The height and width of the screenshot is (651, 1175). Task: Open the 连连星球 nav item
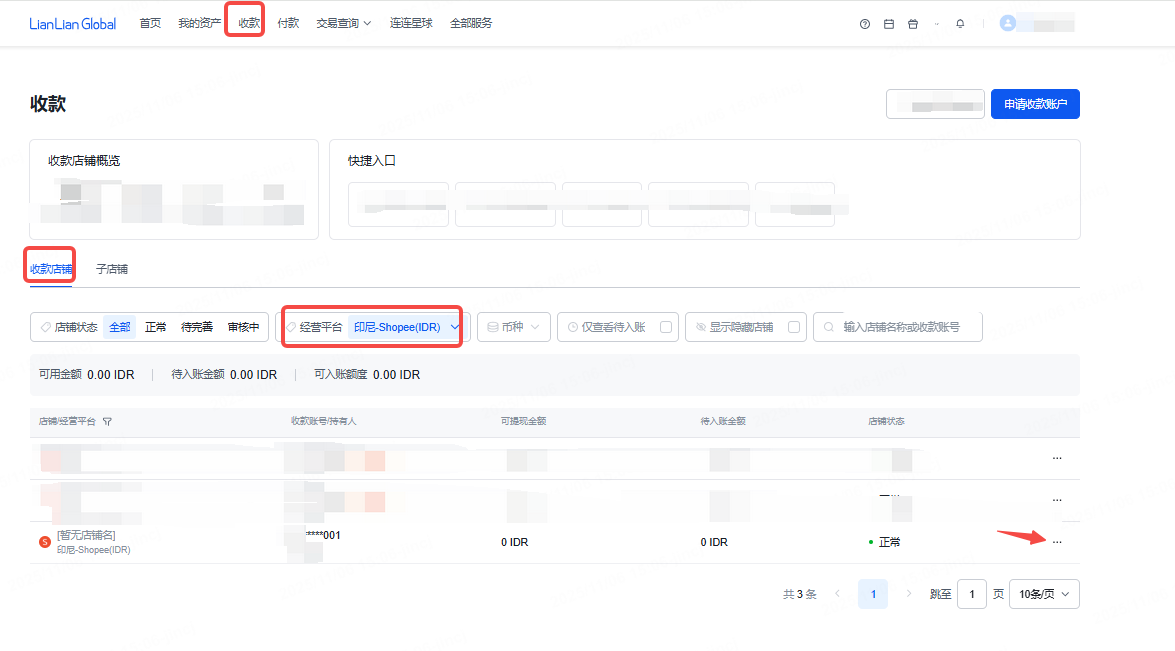[411, 24]
